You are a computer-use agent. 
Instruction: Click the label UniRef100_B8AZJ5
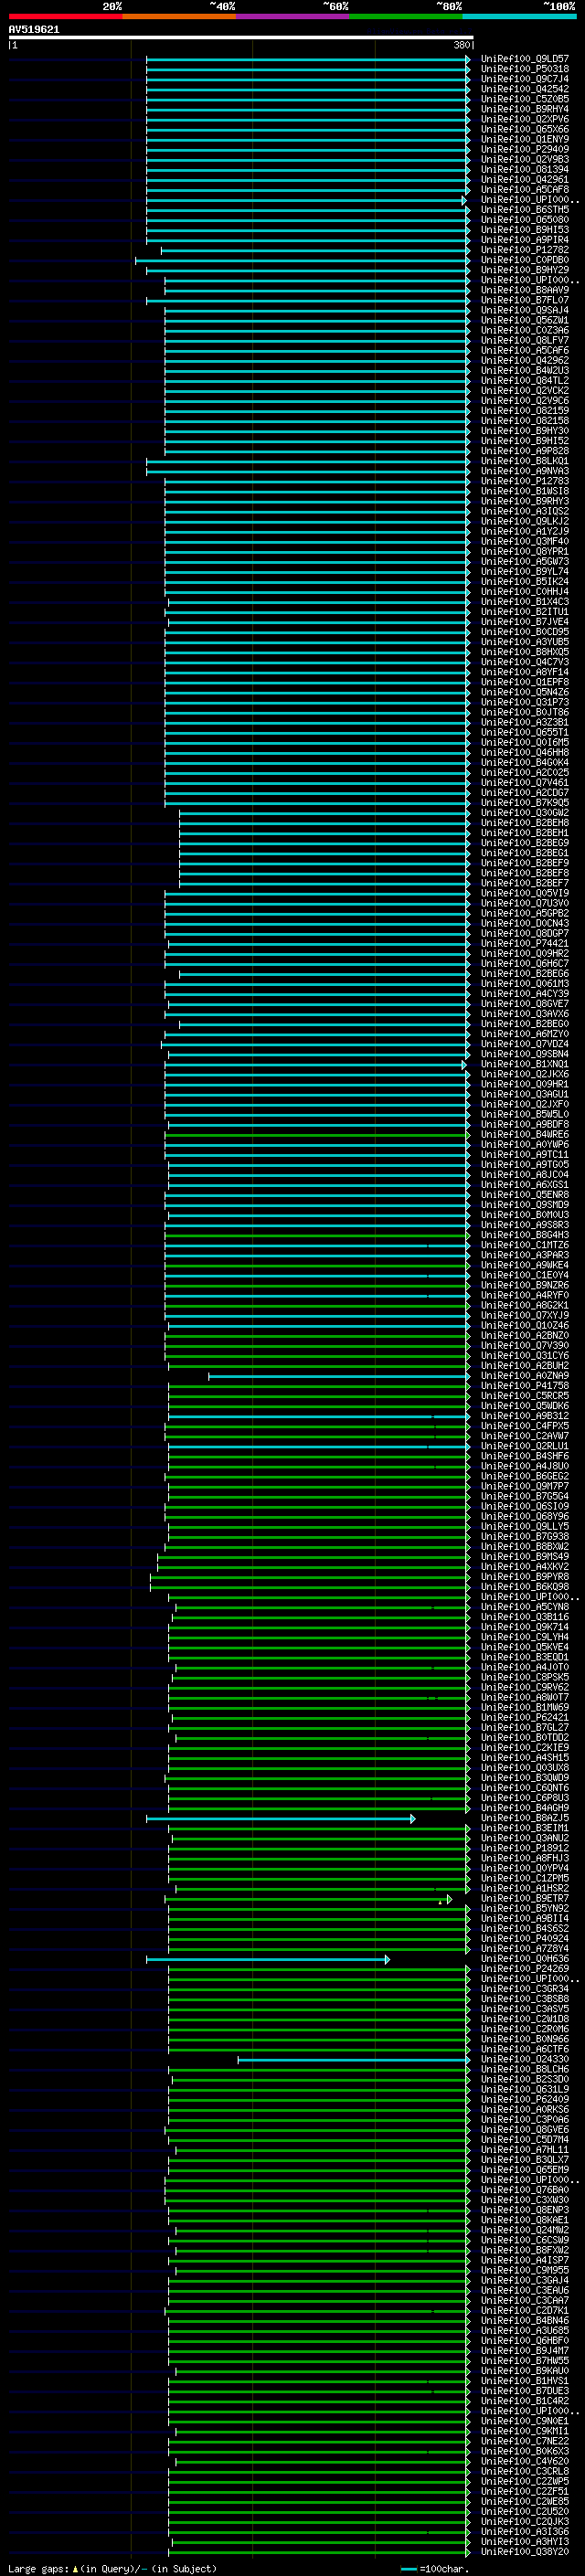525,1818
